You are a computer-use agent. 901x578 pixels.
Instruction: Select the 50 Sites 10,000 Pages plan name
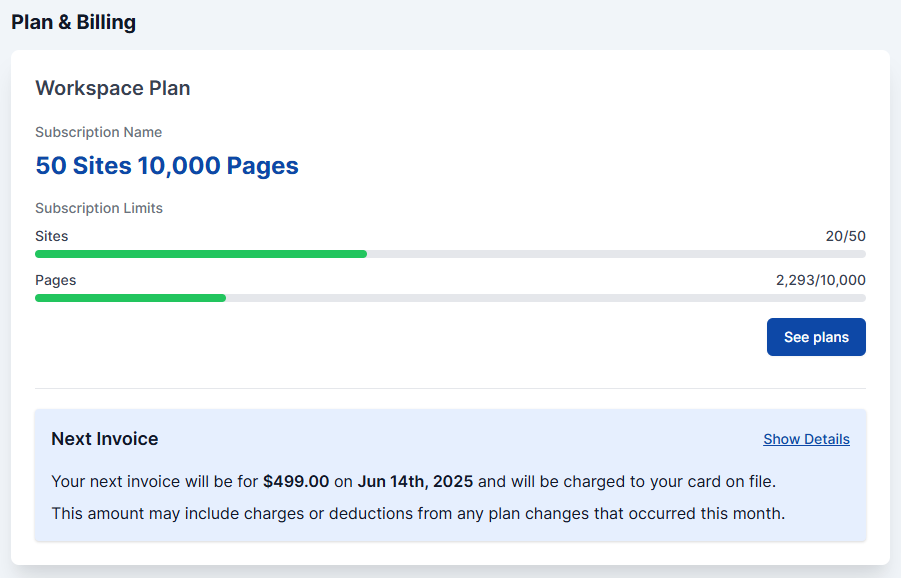(167, 166)
